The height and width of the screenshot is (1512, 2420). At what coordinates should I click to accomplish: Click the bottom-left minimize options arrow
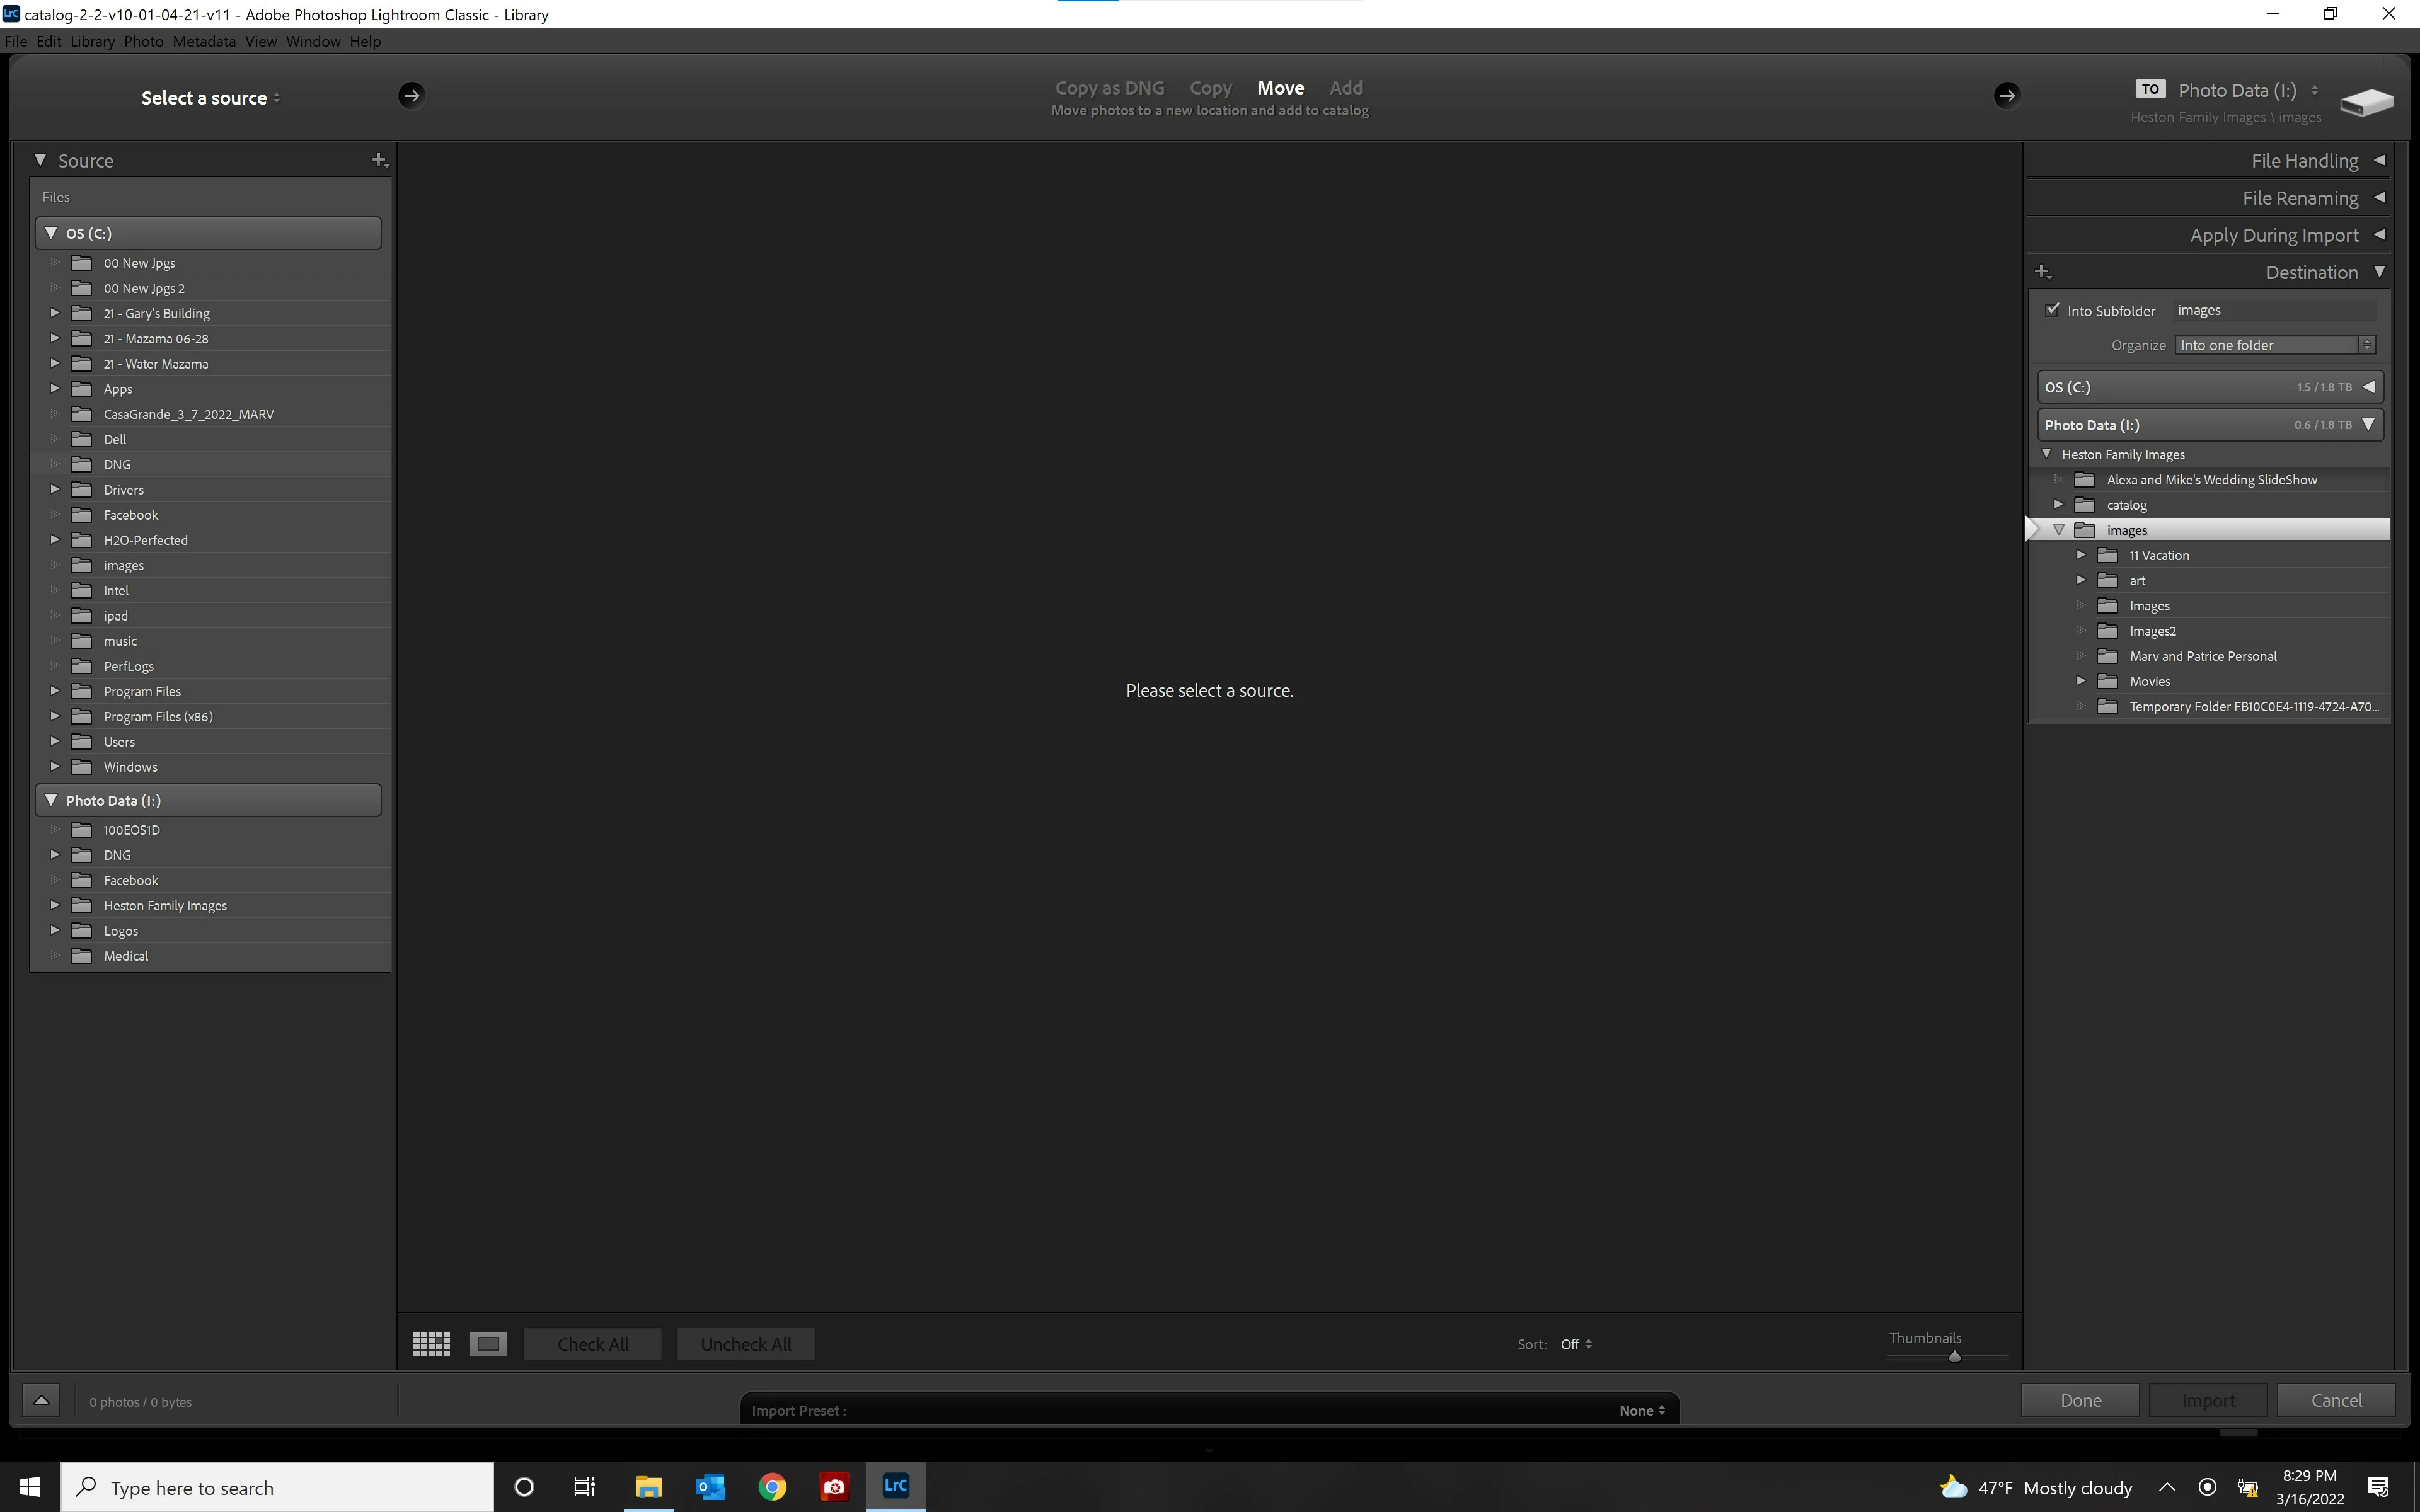tap(41, 1400)
